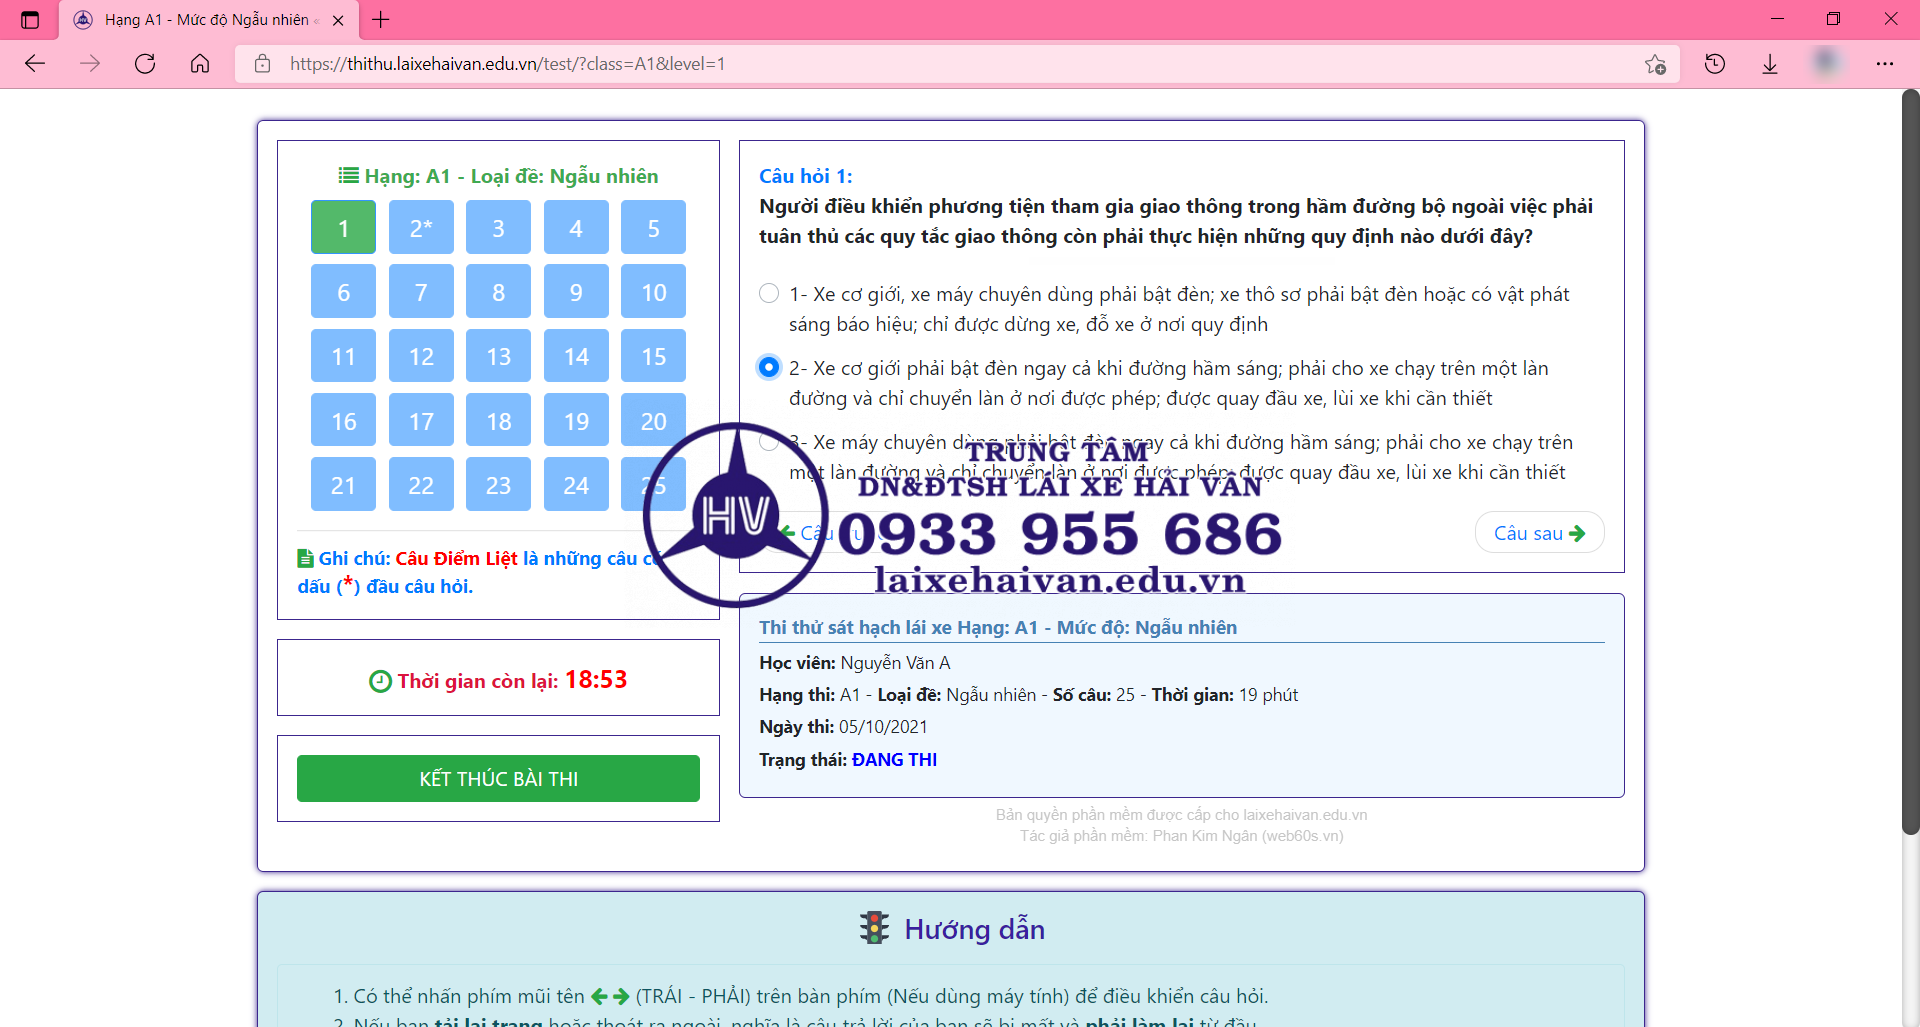Image resolution: width=1920 pixels, height=1027 pixels.
Task: Close the Hạng A1 browser tab
Action: pos(338,20)
